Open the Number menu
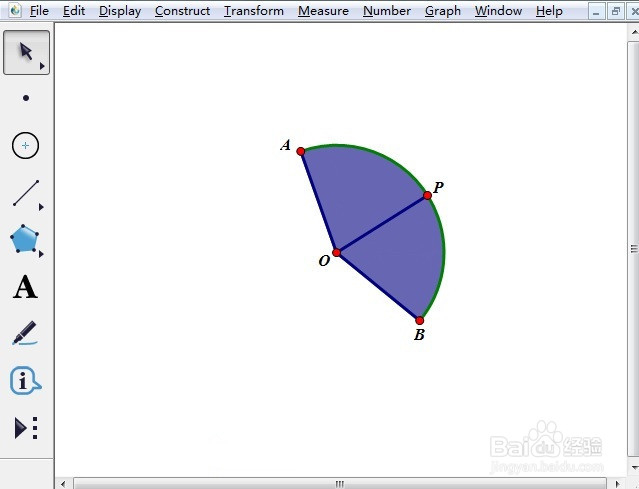 [387, 11]
